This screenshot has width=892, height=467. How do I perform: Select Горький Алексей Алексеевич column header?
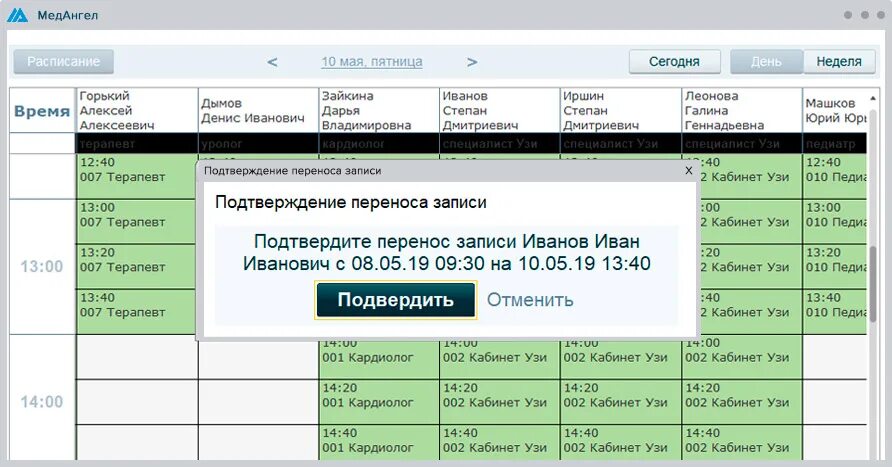click(137, 110)
